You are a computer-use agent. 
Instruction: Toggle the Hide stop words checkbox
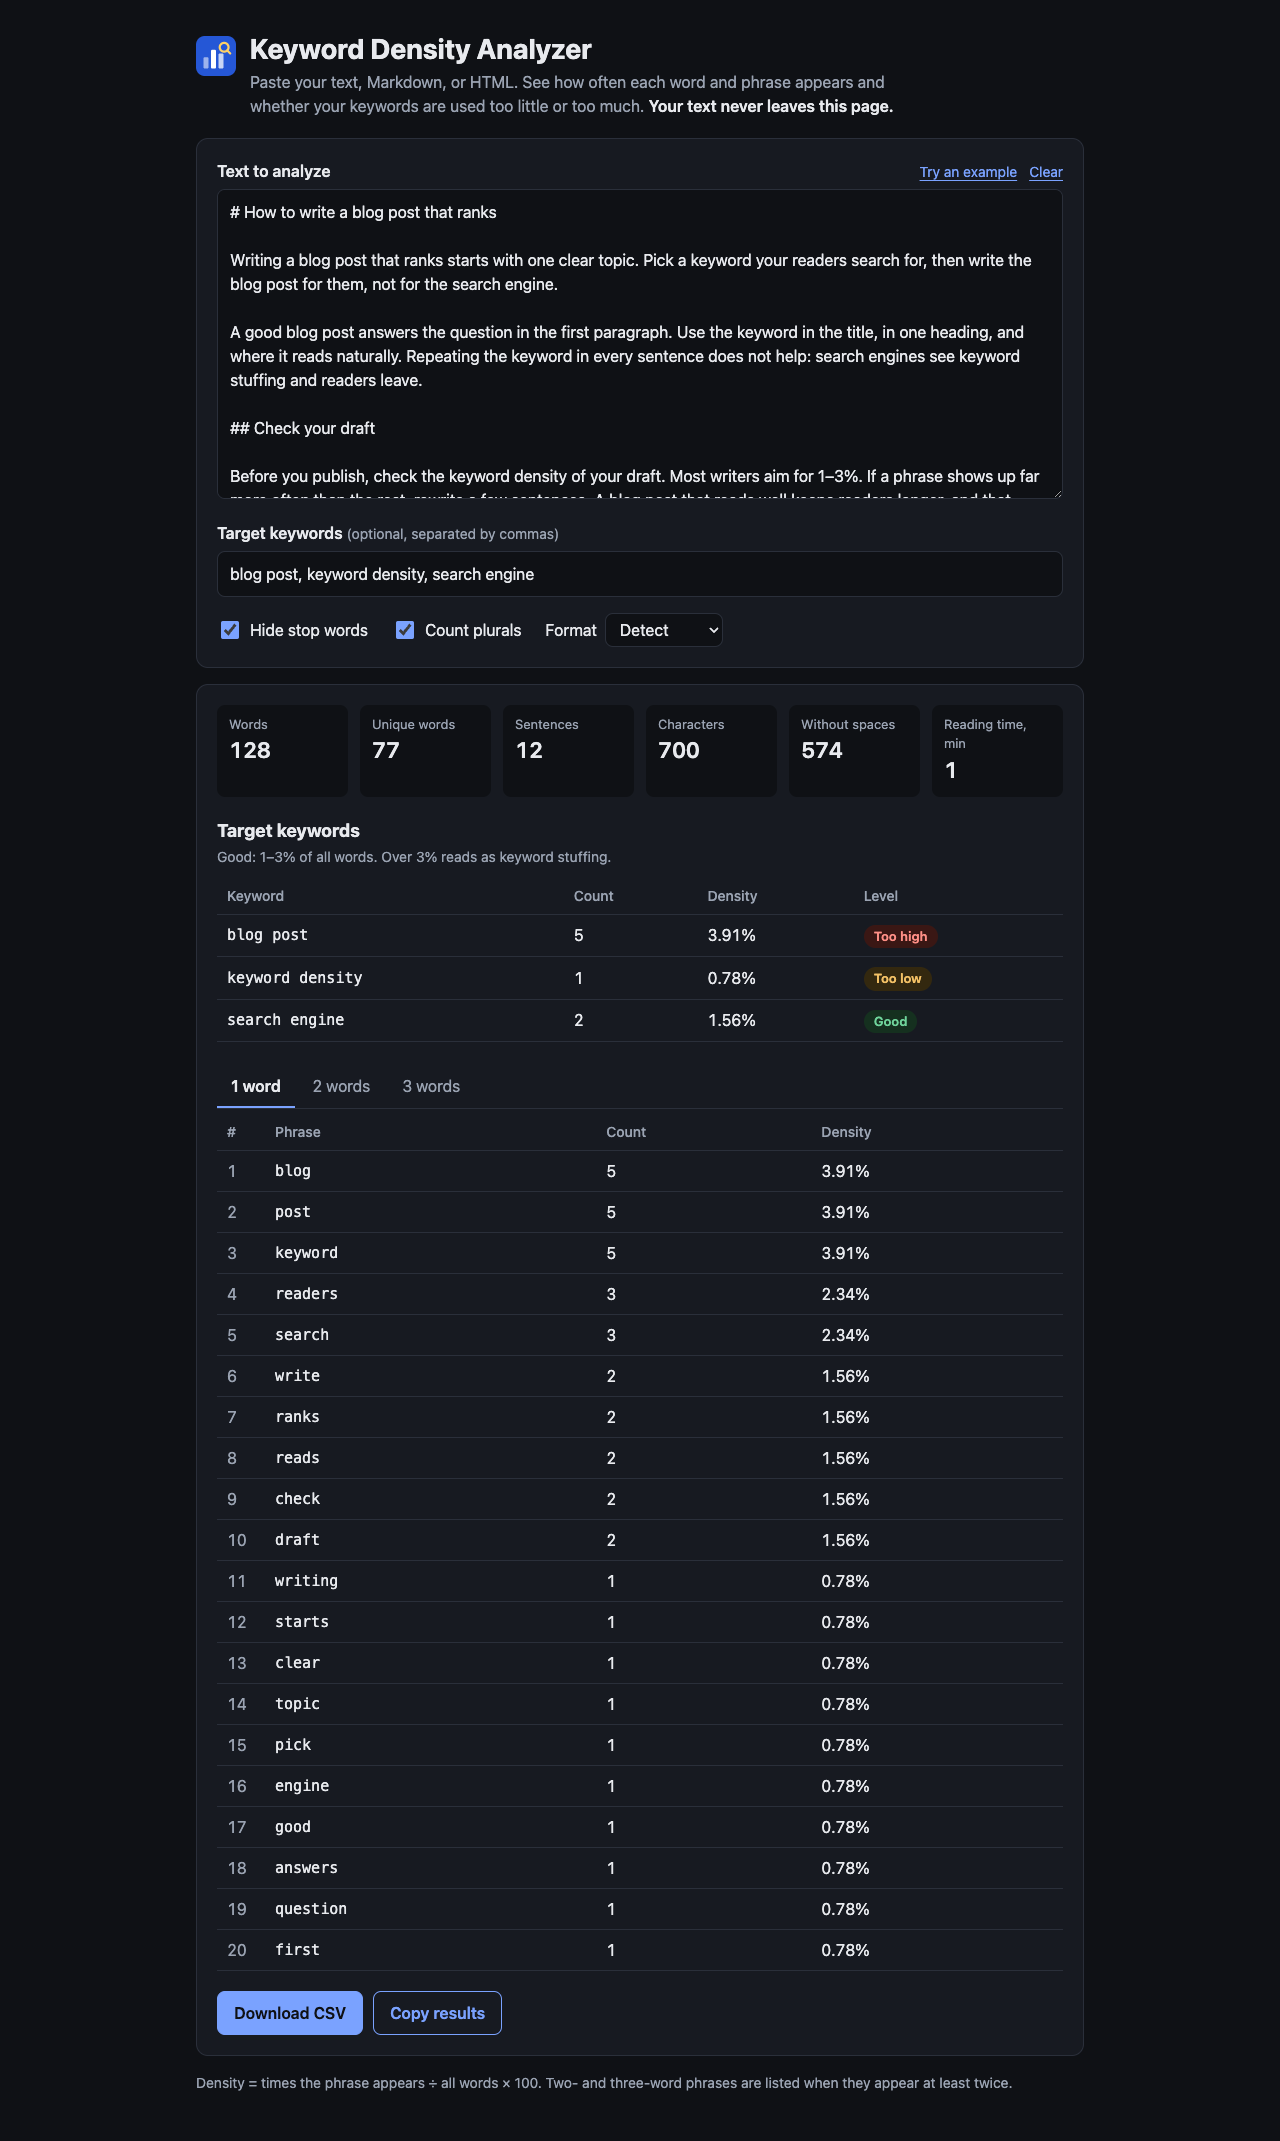click(230, 630)
